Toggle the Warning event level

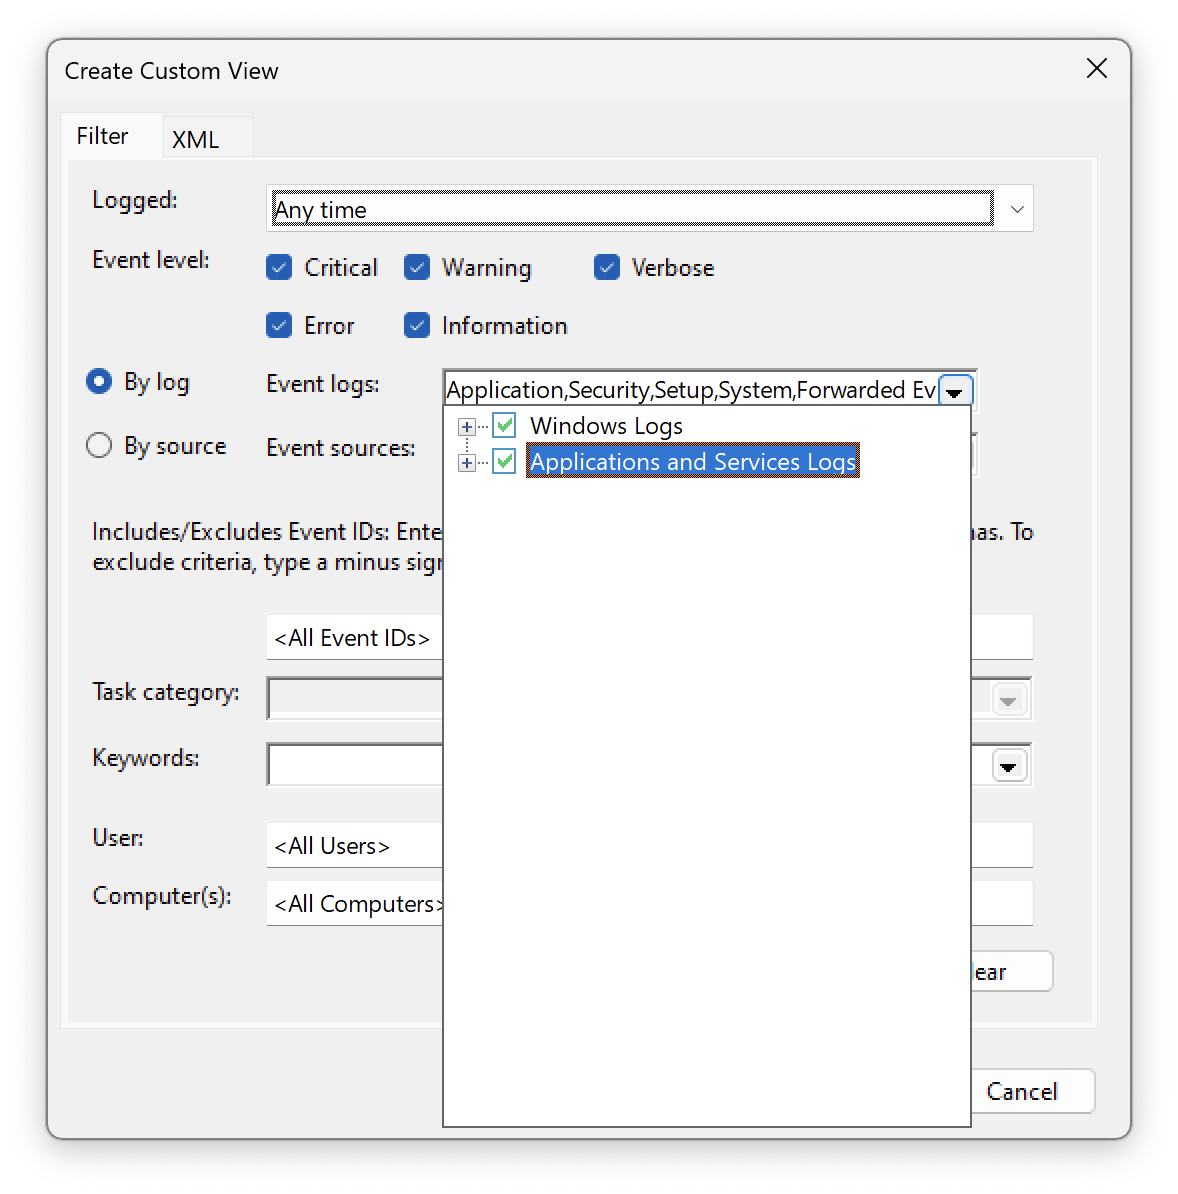417,267
